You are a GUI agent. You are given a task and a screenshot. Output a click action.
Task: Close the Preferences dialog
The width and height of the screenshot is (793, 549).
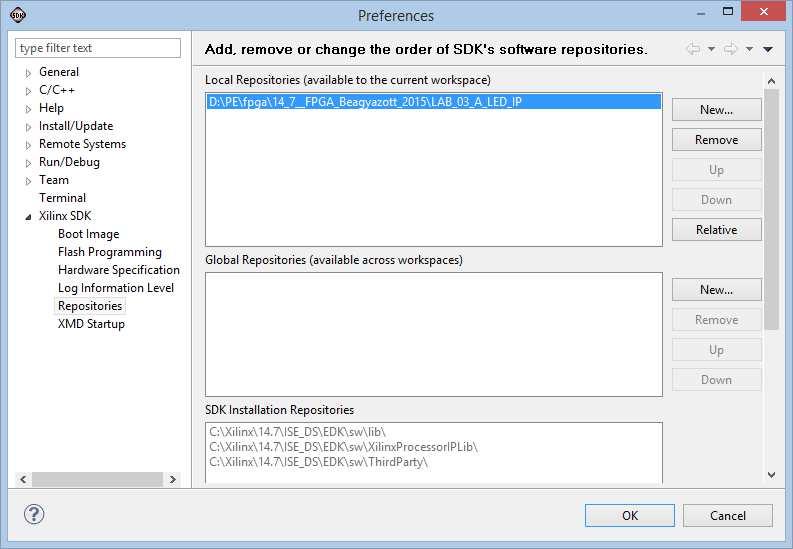click(x=763, y=11)
